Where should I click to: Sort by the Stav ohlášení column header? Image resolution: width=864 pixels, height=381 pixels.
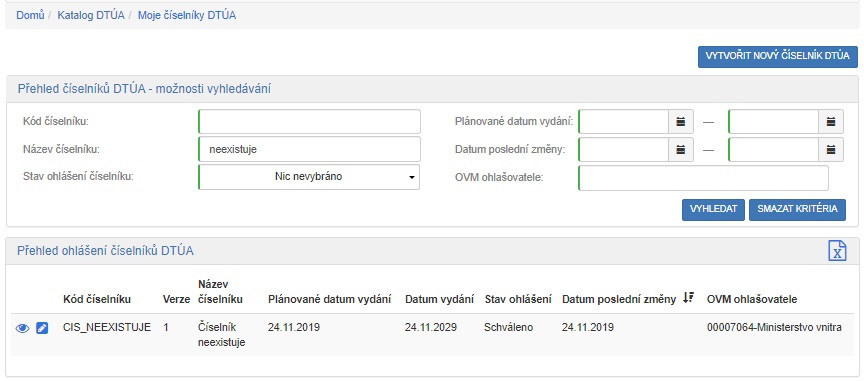coord(518,299)
